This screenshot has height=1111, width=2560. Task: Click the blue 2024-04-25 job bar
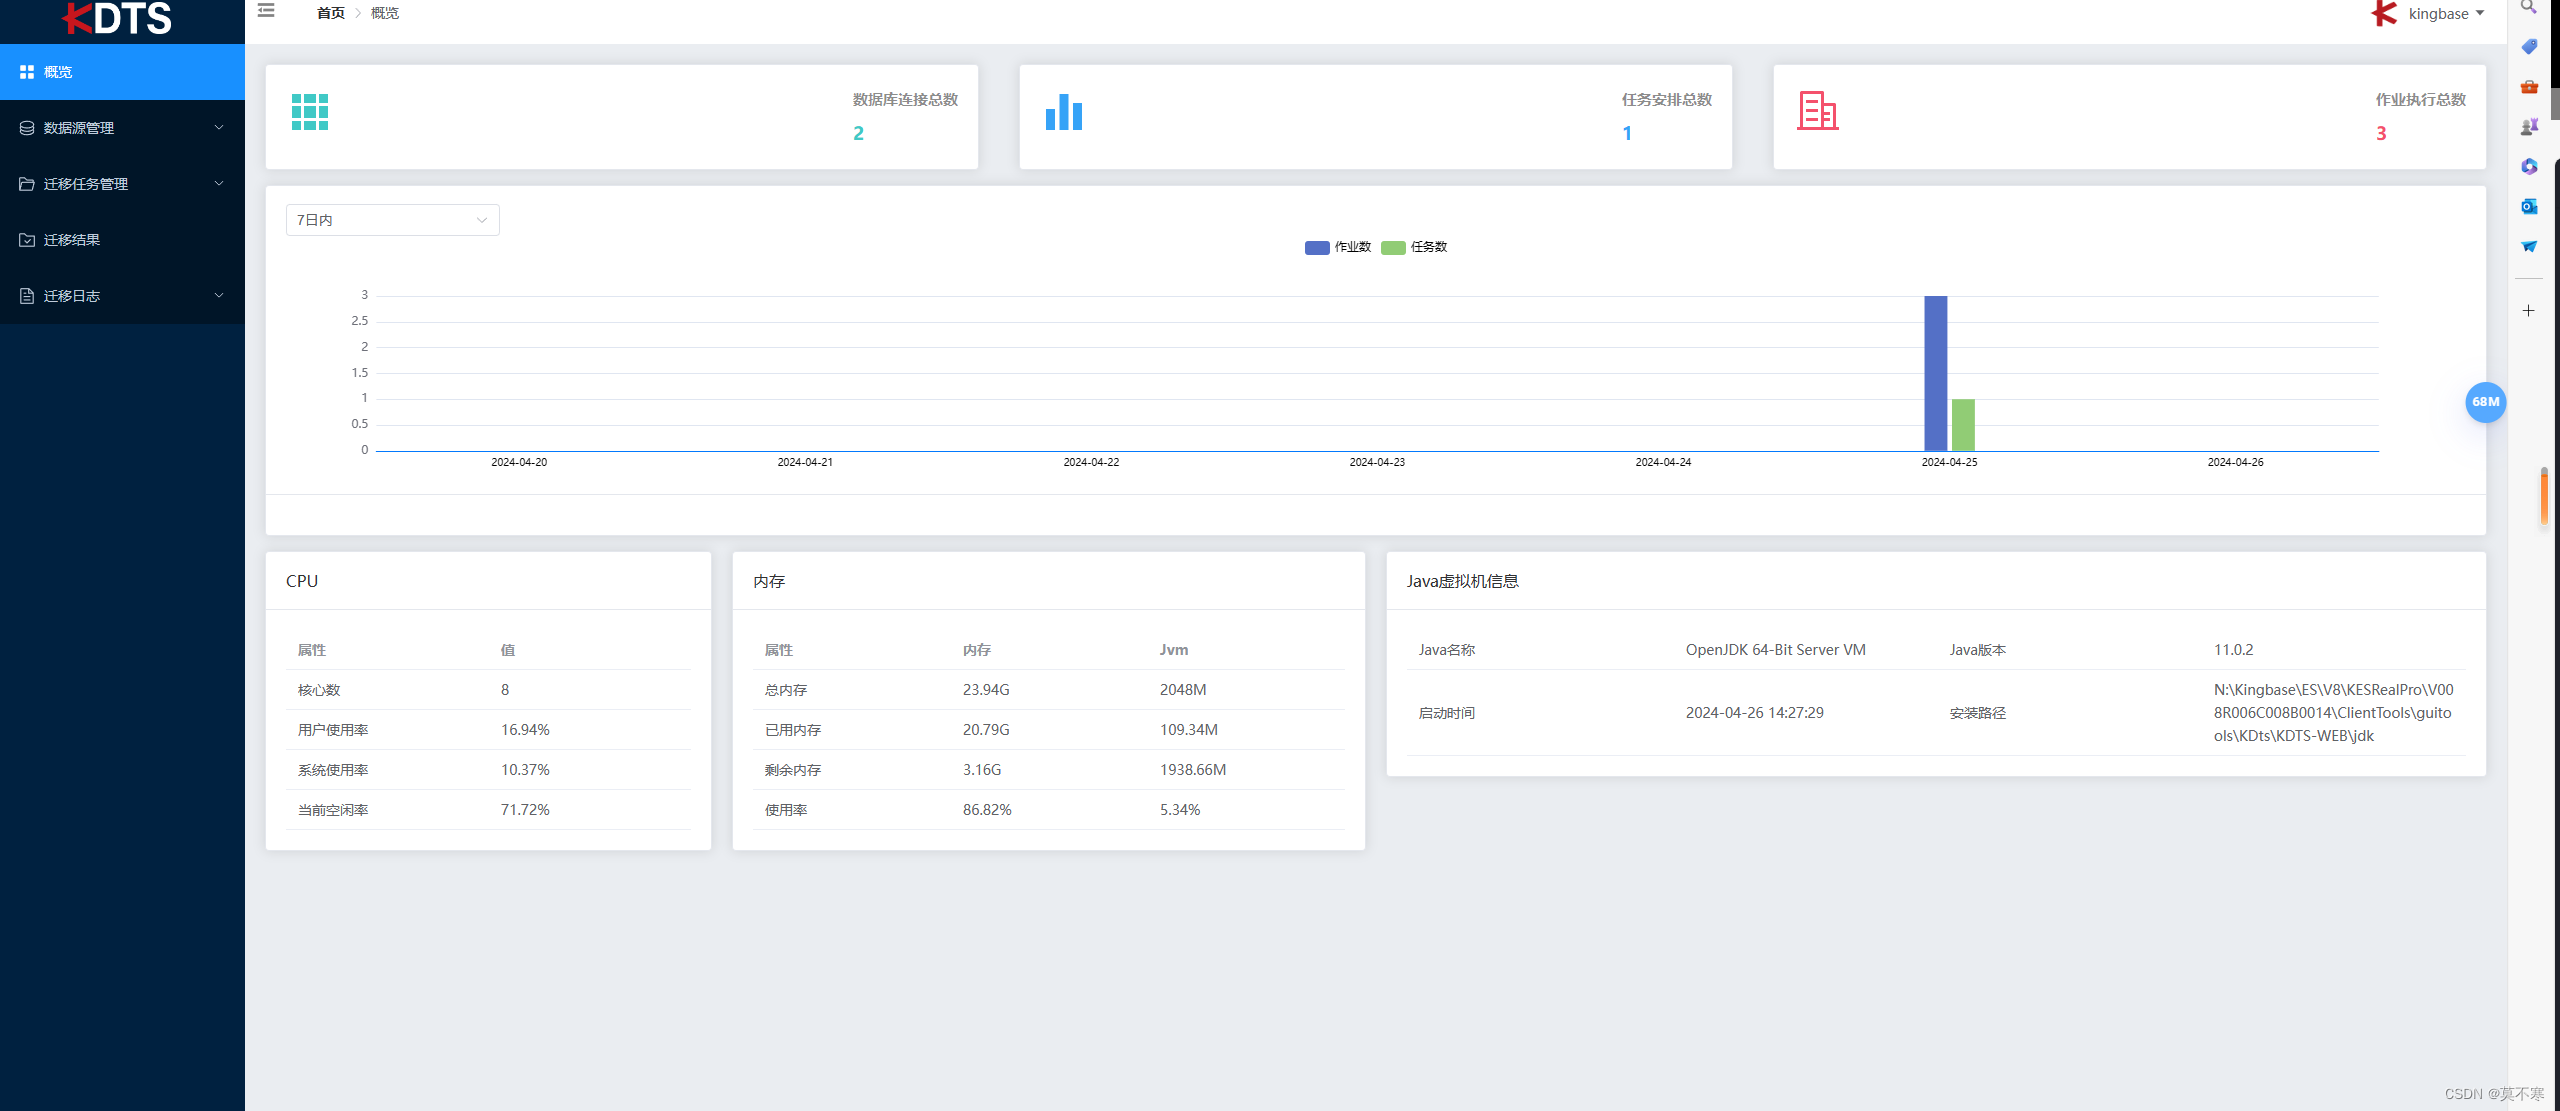point(1935,373)
